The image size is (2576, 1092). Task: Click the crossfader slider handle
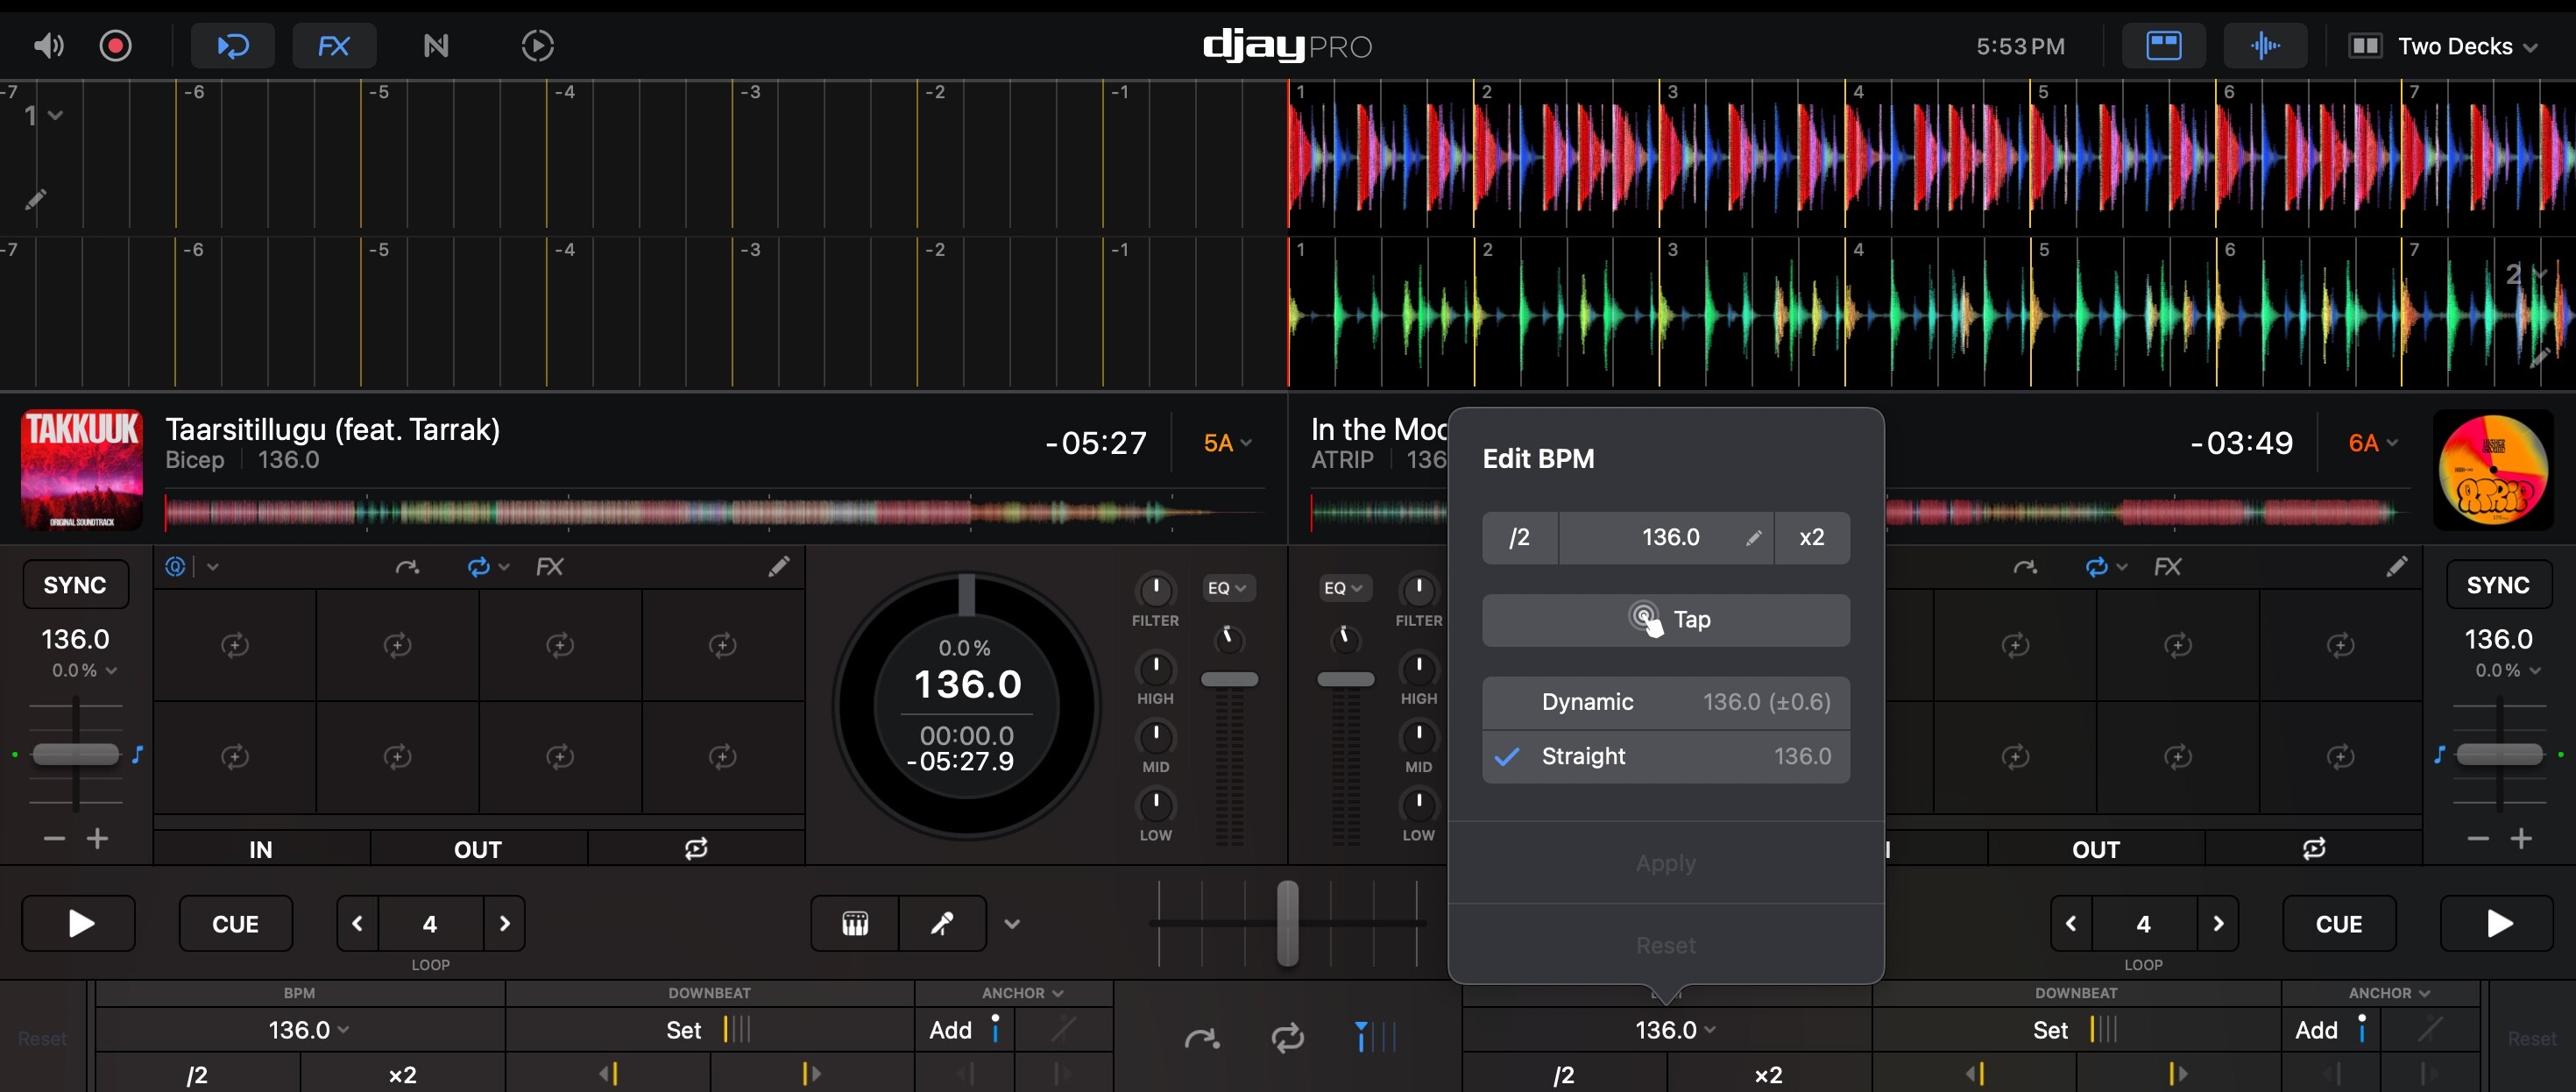1288,923
